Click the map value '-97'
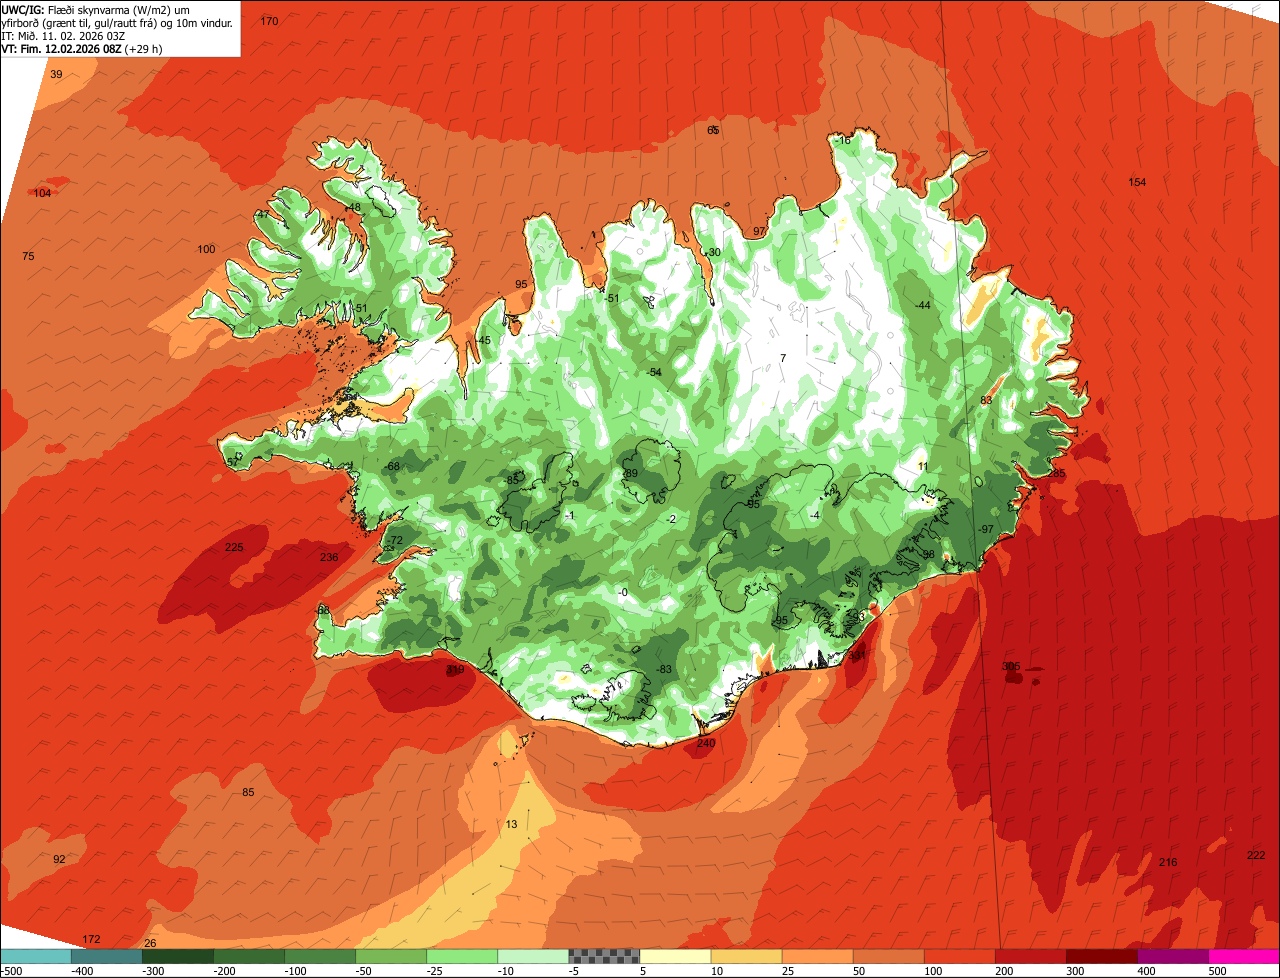Screen dimensions: 1280x978 pos(986,529)
